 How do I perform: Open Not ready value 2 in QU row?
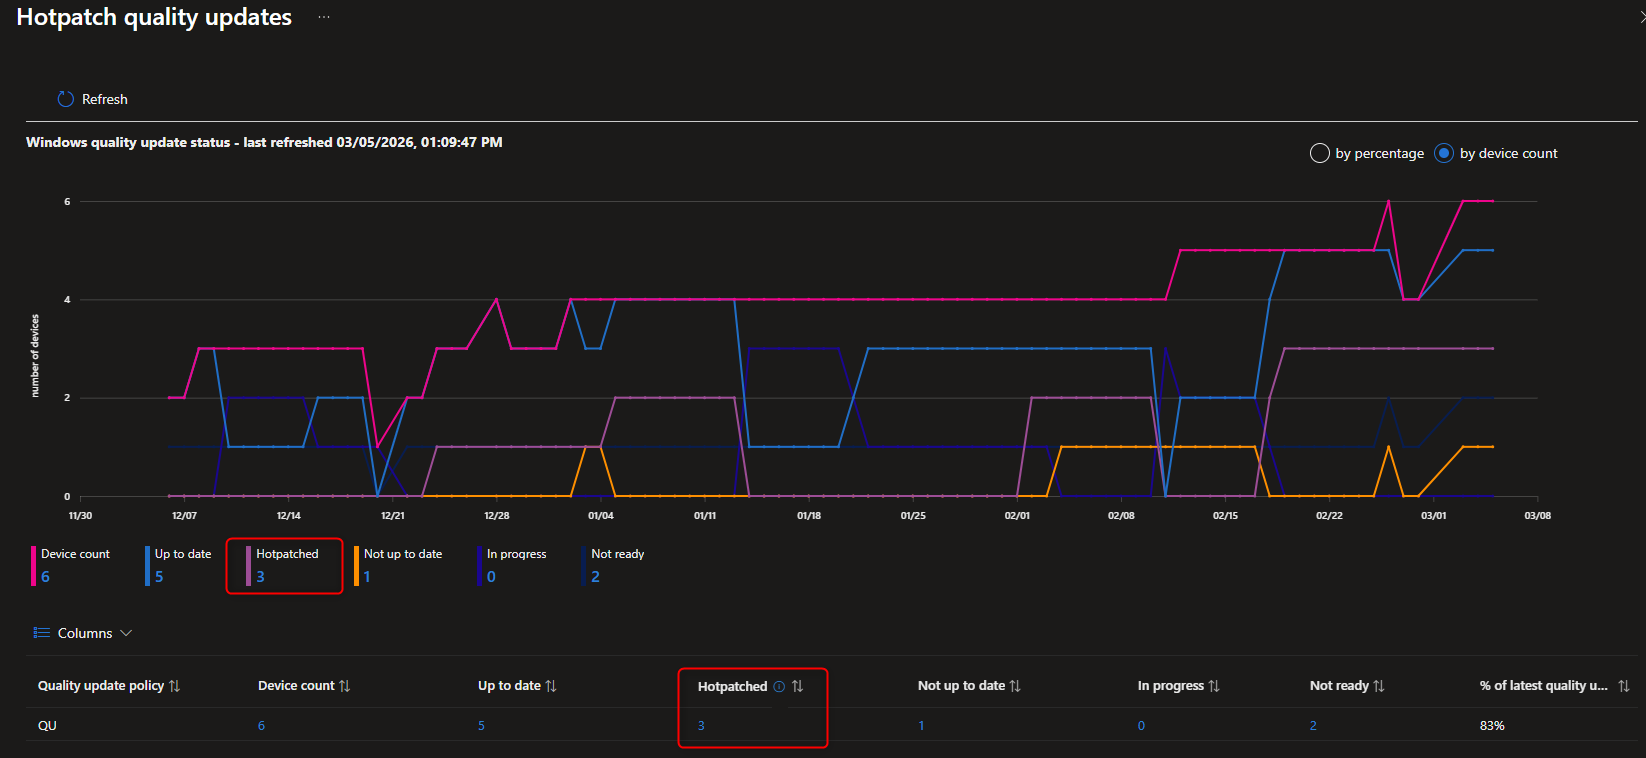pos(1313,726)
